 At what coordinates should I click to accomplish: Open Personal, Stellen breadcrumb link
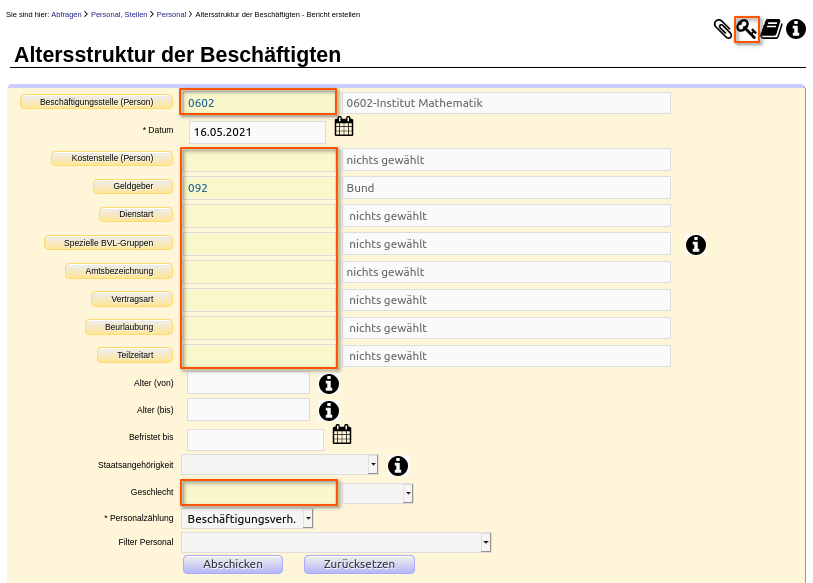(x=119, y=15)
